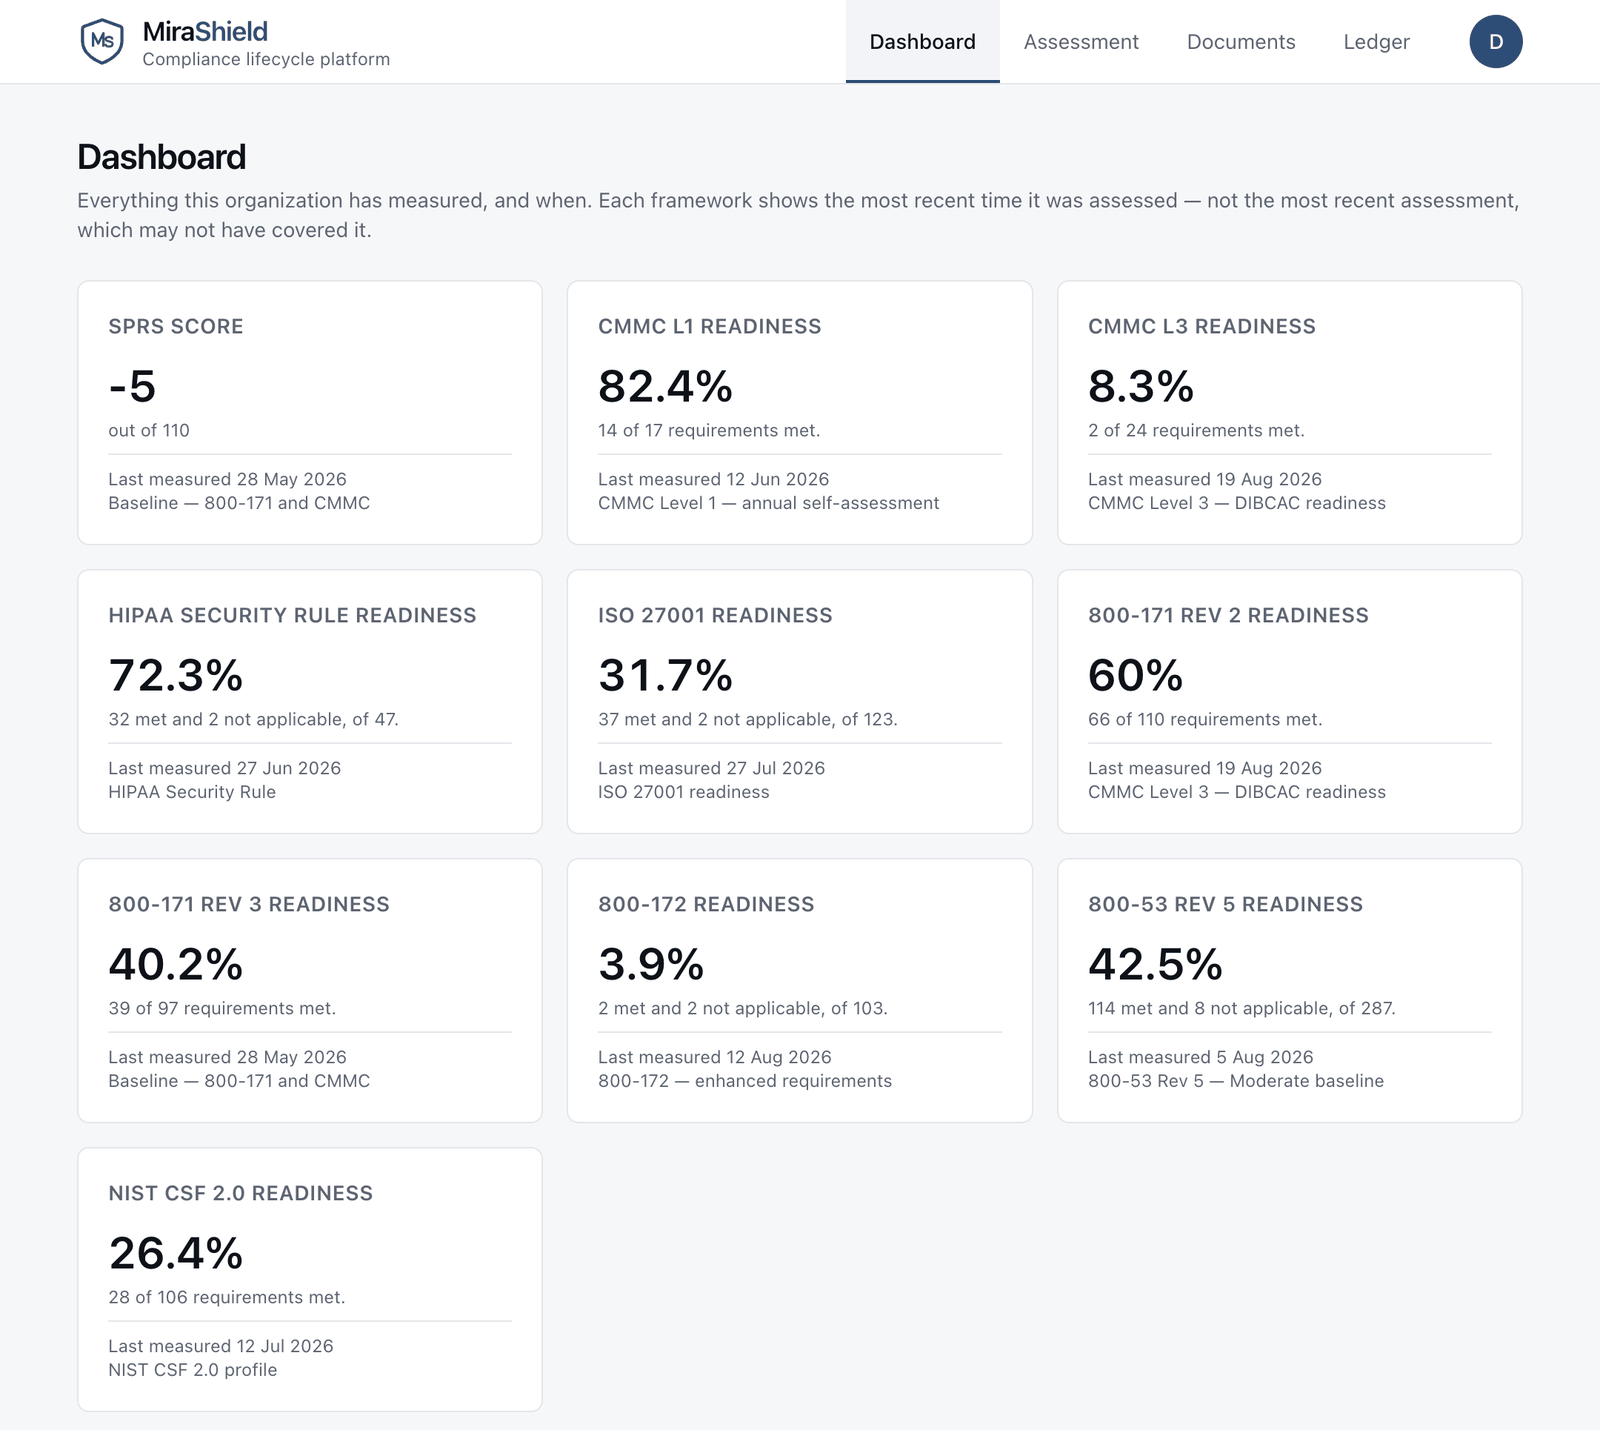The image size is (1600, 1430).
Task: Select "800-172 — enhanced requirements" text
Action: point(745,1082)
